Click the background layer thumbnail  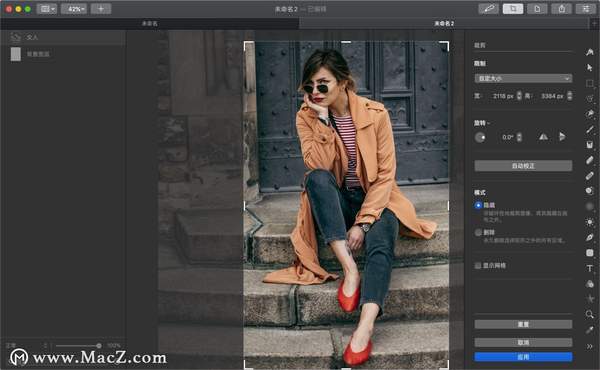click(16, 54)
